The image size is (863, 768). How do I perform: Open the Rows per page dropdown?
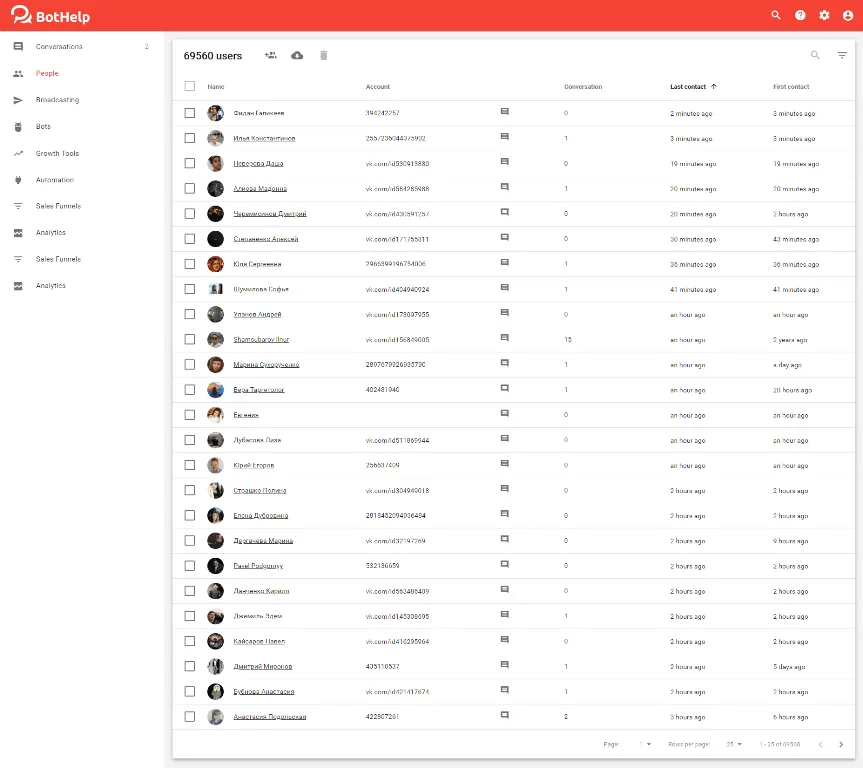[x=734, y=744]
